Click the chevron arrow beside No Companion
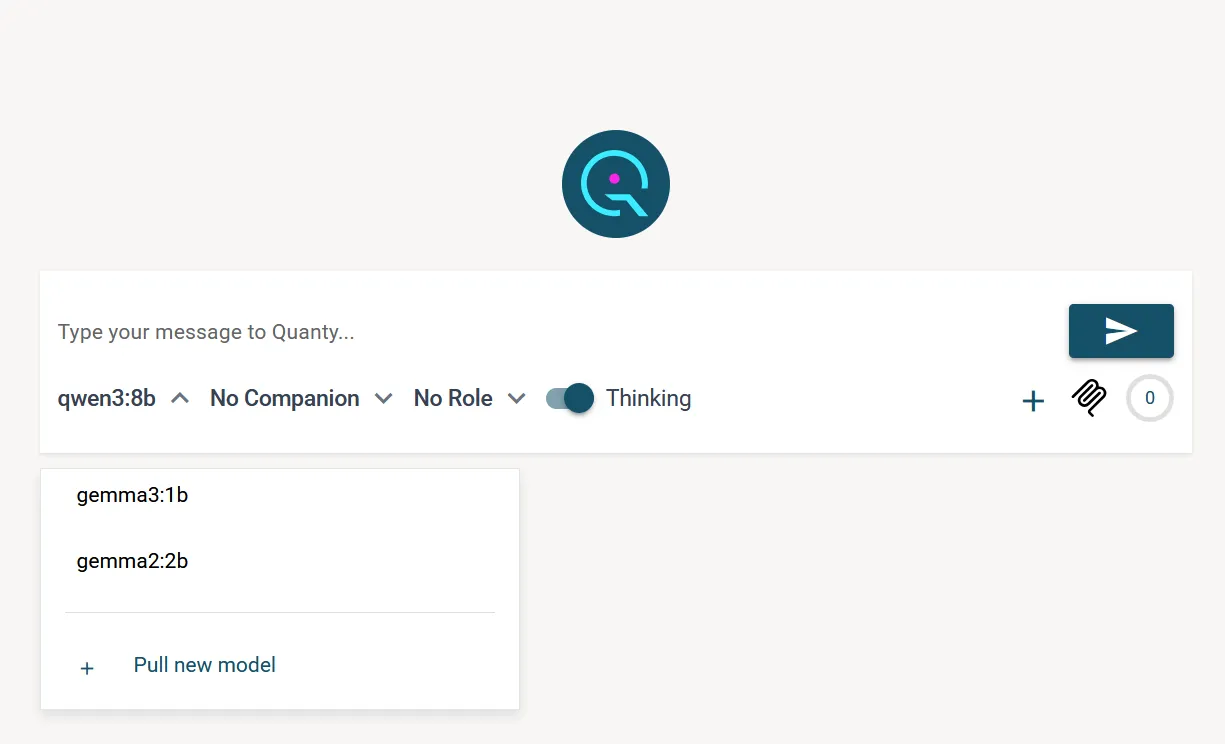 tap(383, 398)
